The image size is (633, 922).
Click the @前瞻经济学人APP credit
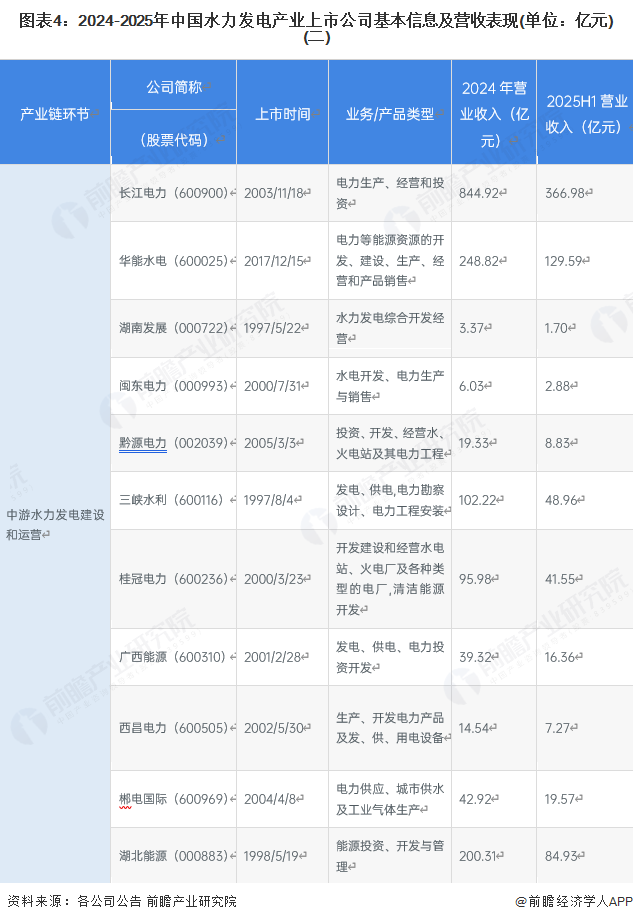pos(574,901)
